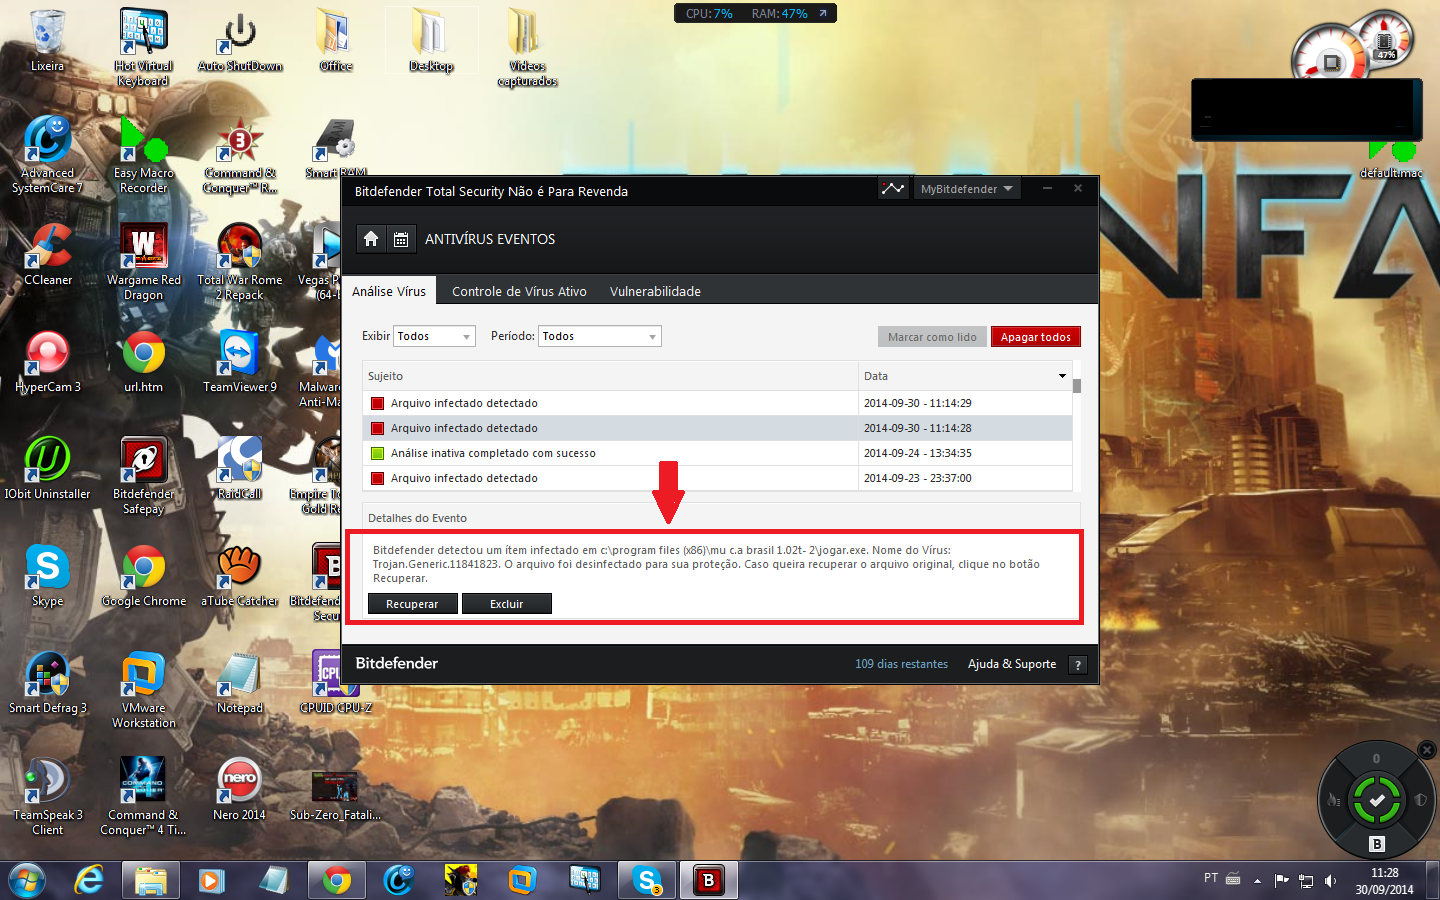Open the MyBitdefender dropdown menu

966,189
